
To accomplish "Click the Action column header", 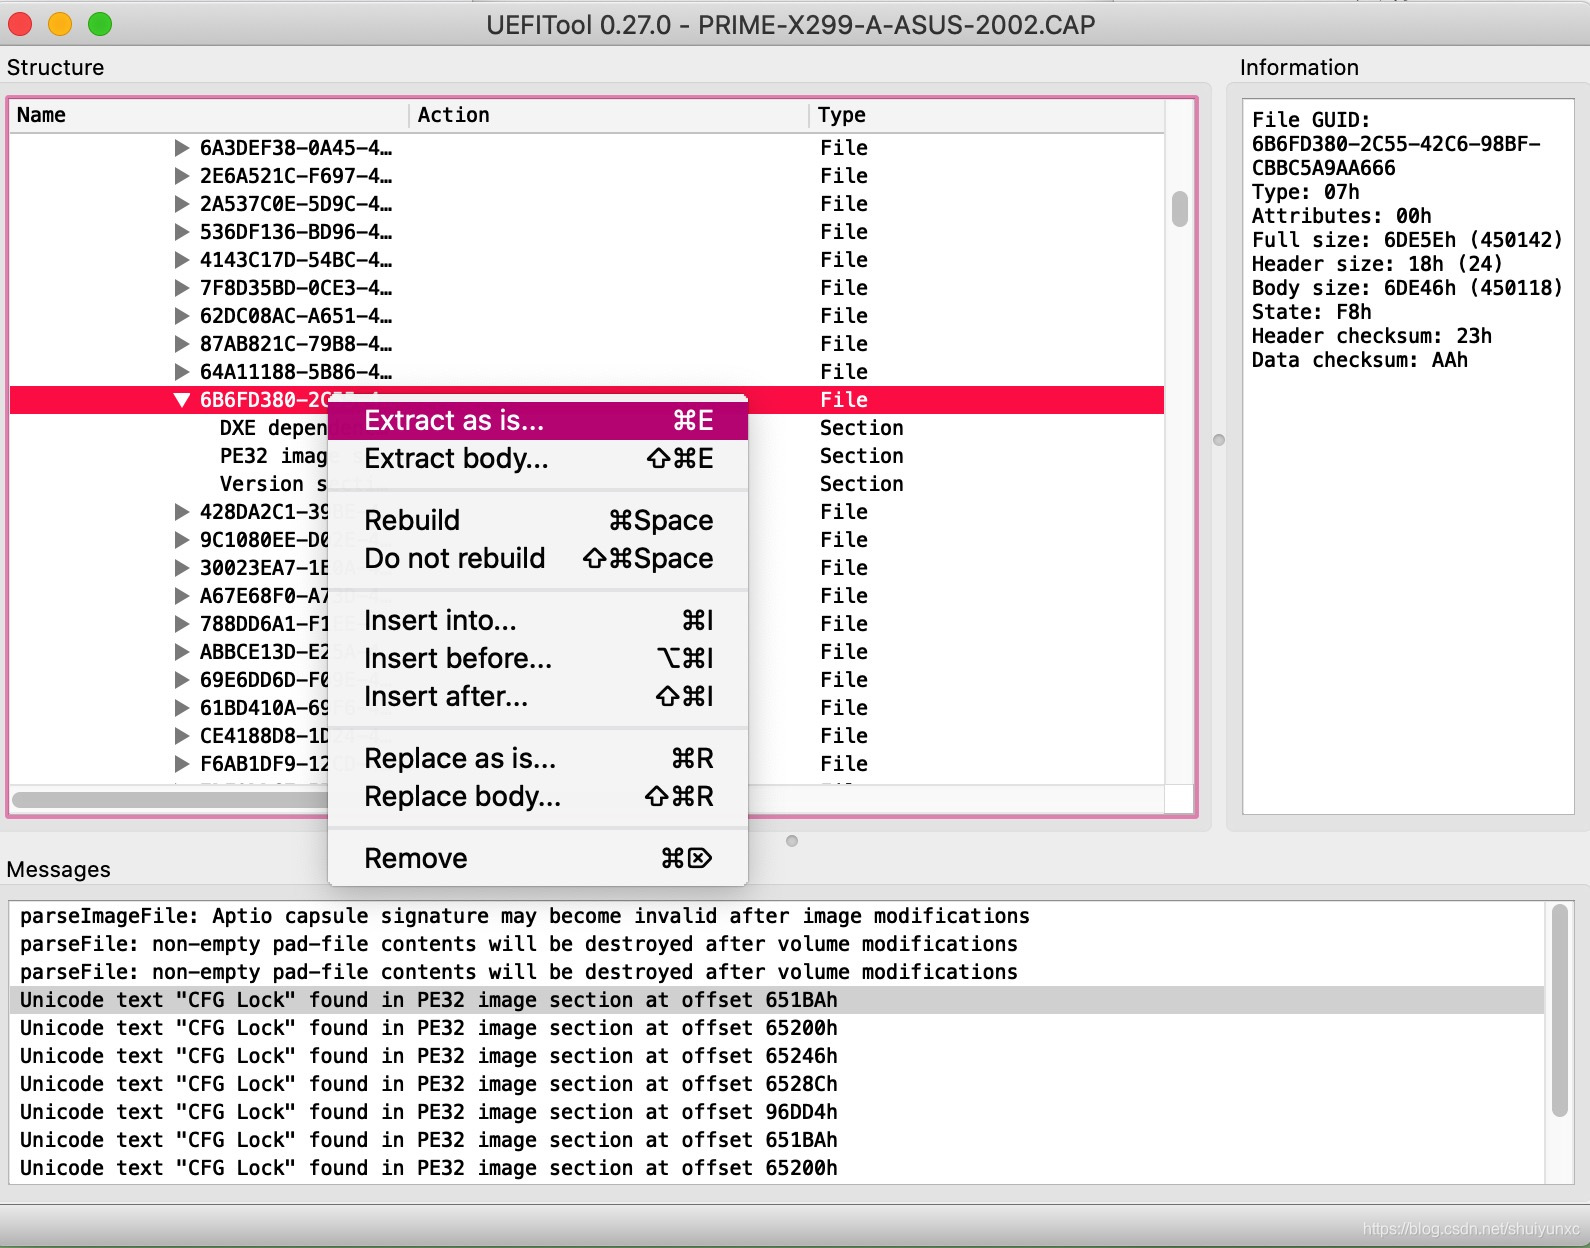I will [x=609, y=115].
